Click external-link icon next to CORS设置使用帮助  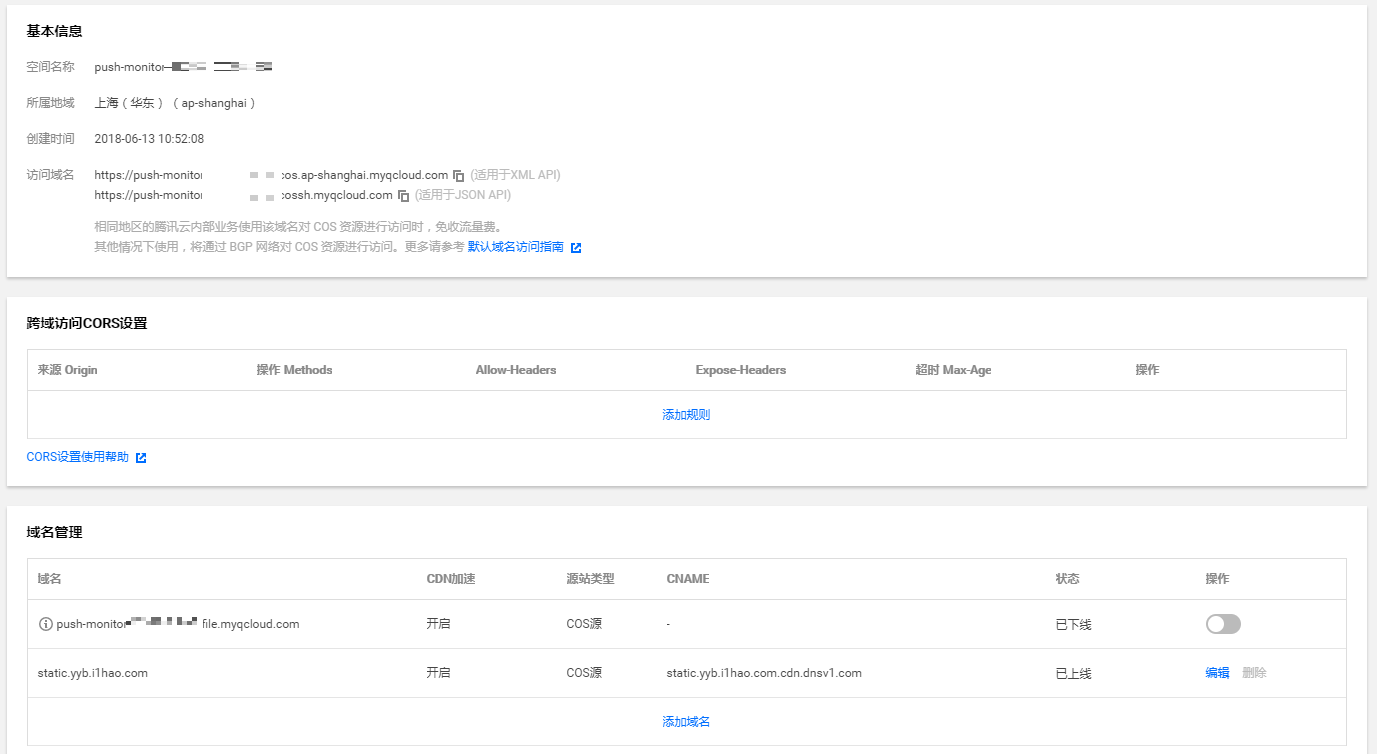[141, 458]
